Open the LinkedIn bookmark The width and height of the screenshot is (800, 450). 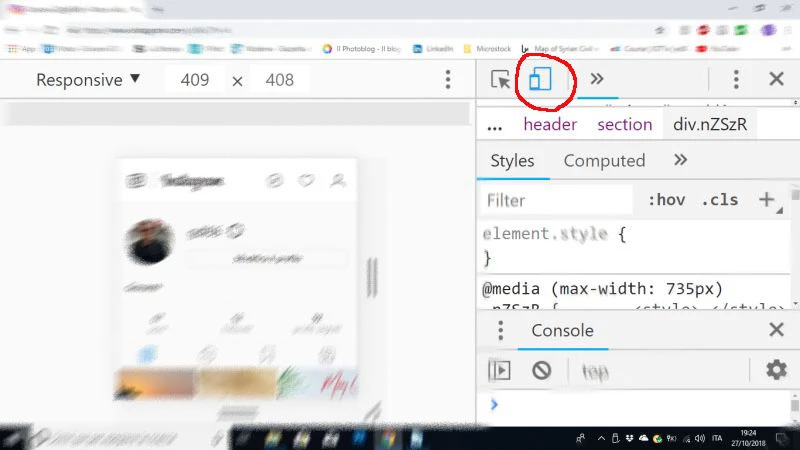pos(433,49)
